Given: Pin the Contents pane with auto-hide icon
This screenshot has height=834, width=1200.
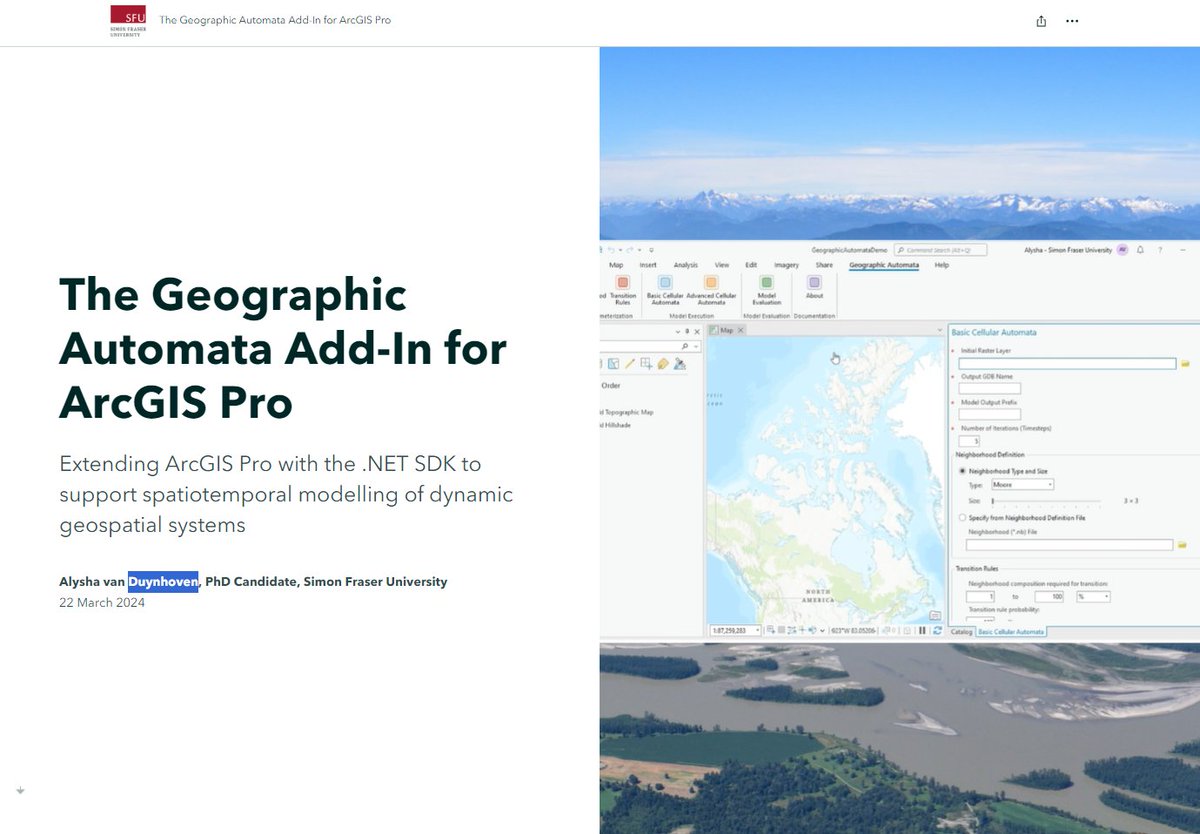Looking at the screenshot, I should (687, 330).
